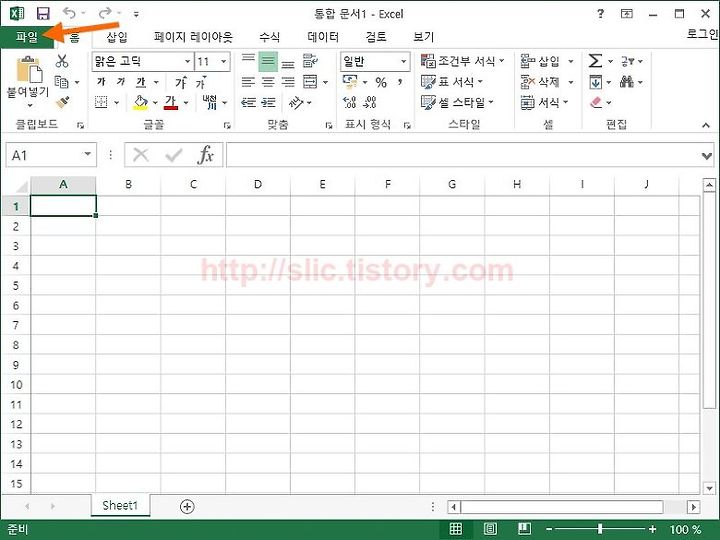Click the Decrease Indent icon
This screenshot has width=720, height=540.
[x=248, y=102]
